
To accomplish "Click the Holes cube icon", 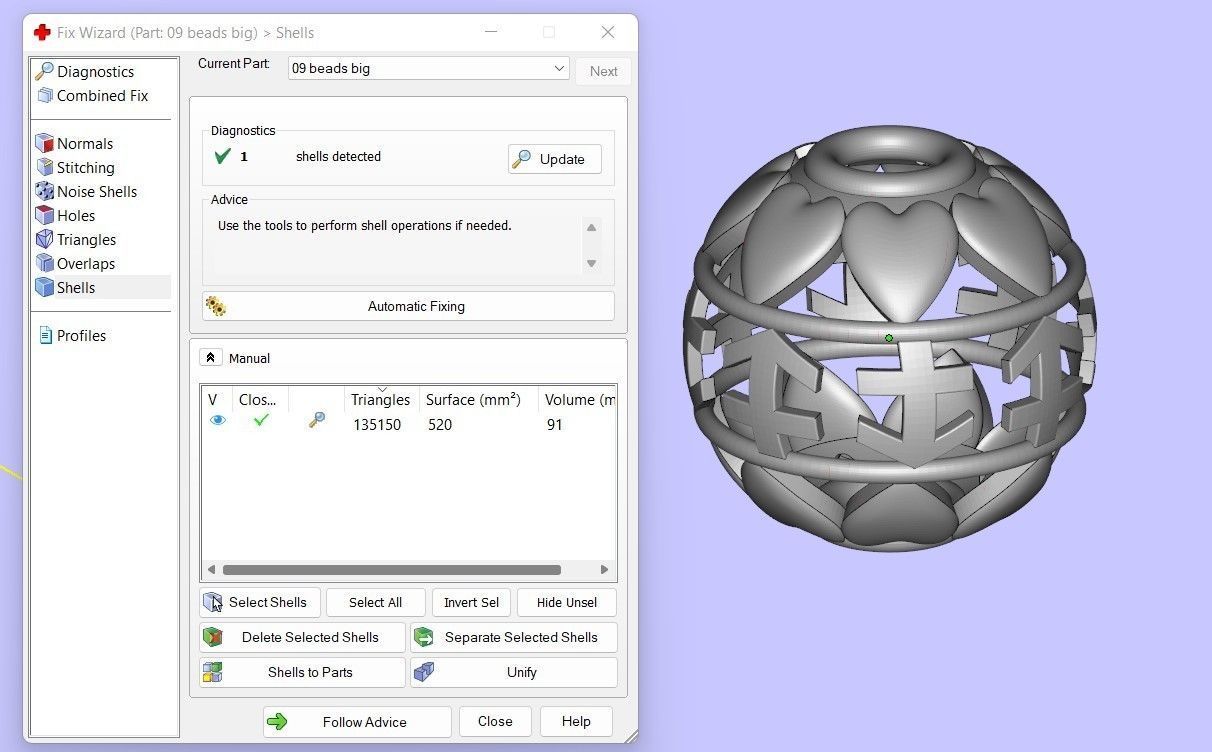I will click(44, 216).
